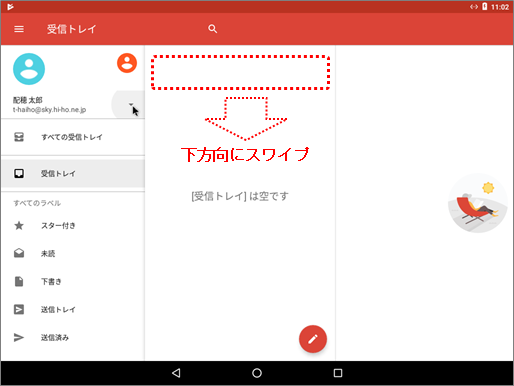514x386 pixels.
Task: Open the 下書き drafts folder
Action: point(73,282)
